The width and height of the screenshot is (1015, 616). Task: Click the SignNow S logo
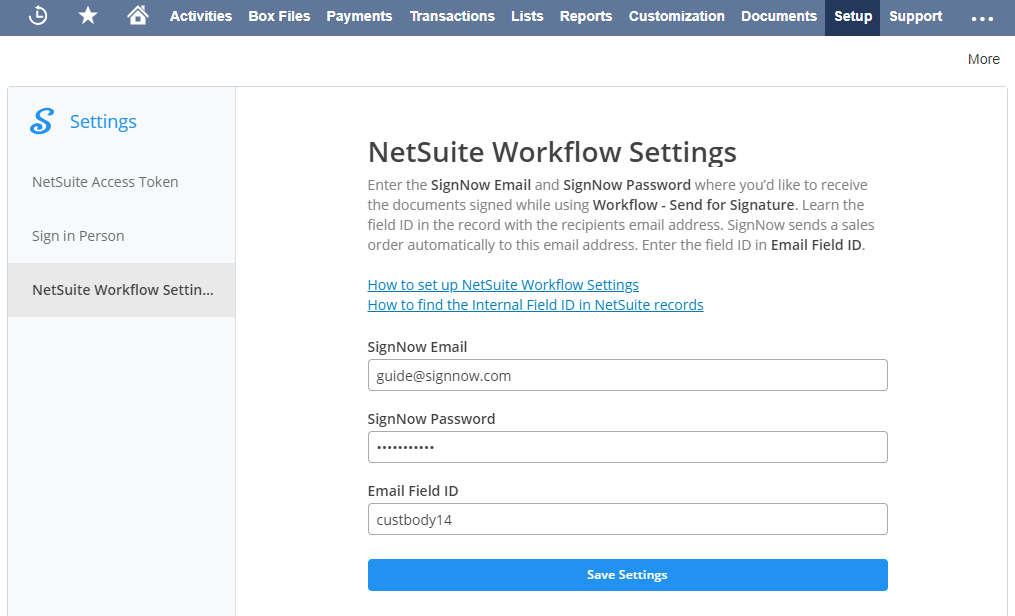click(42, 121)
